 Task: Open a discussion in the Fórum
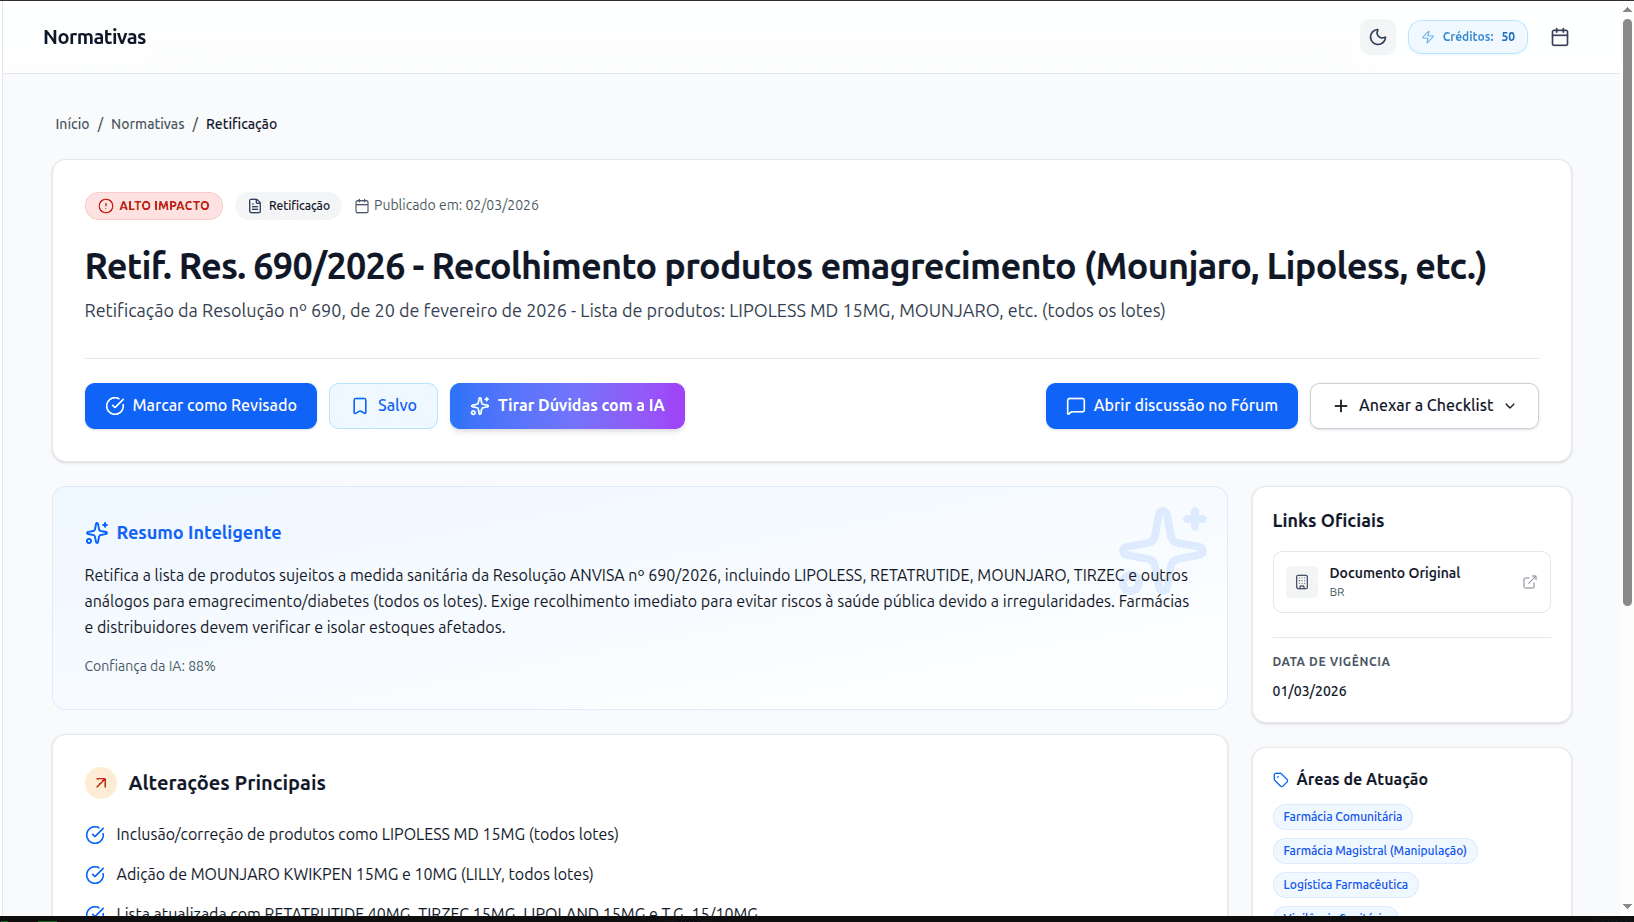point(1171,406)
